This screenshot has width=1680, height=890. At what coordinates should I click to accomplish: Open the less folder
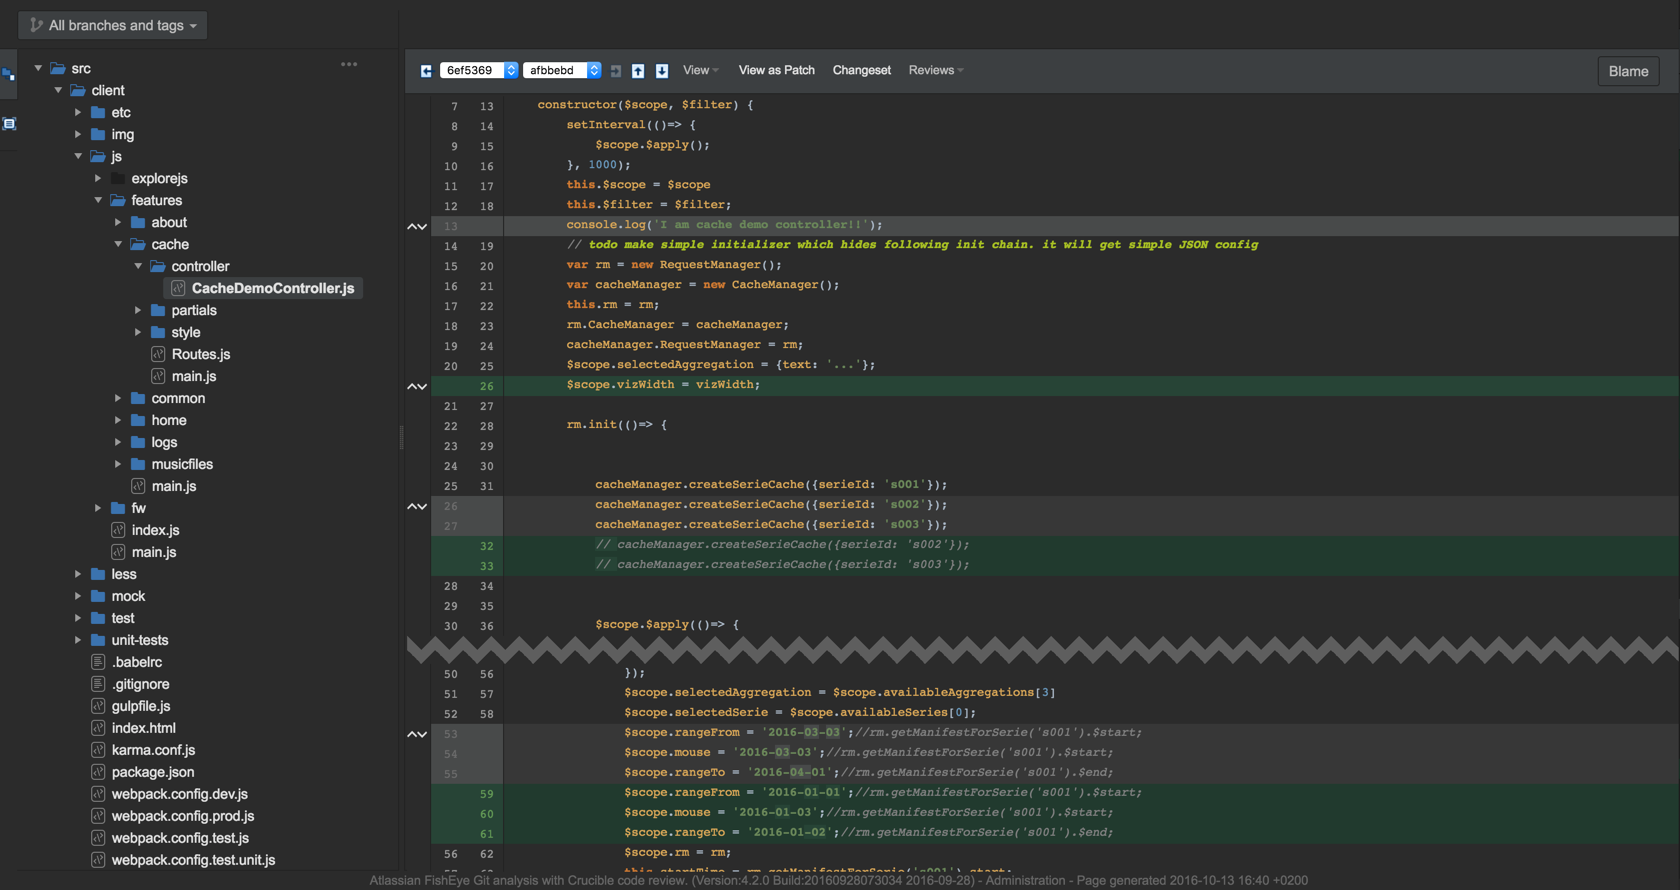point(124,574)
